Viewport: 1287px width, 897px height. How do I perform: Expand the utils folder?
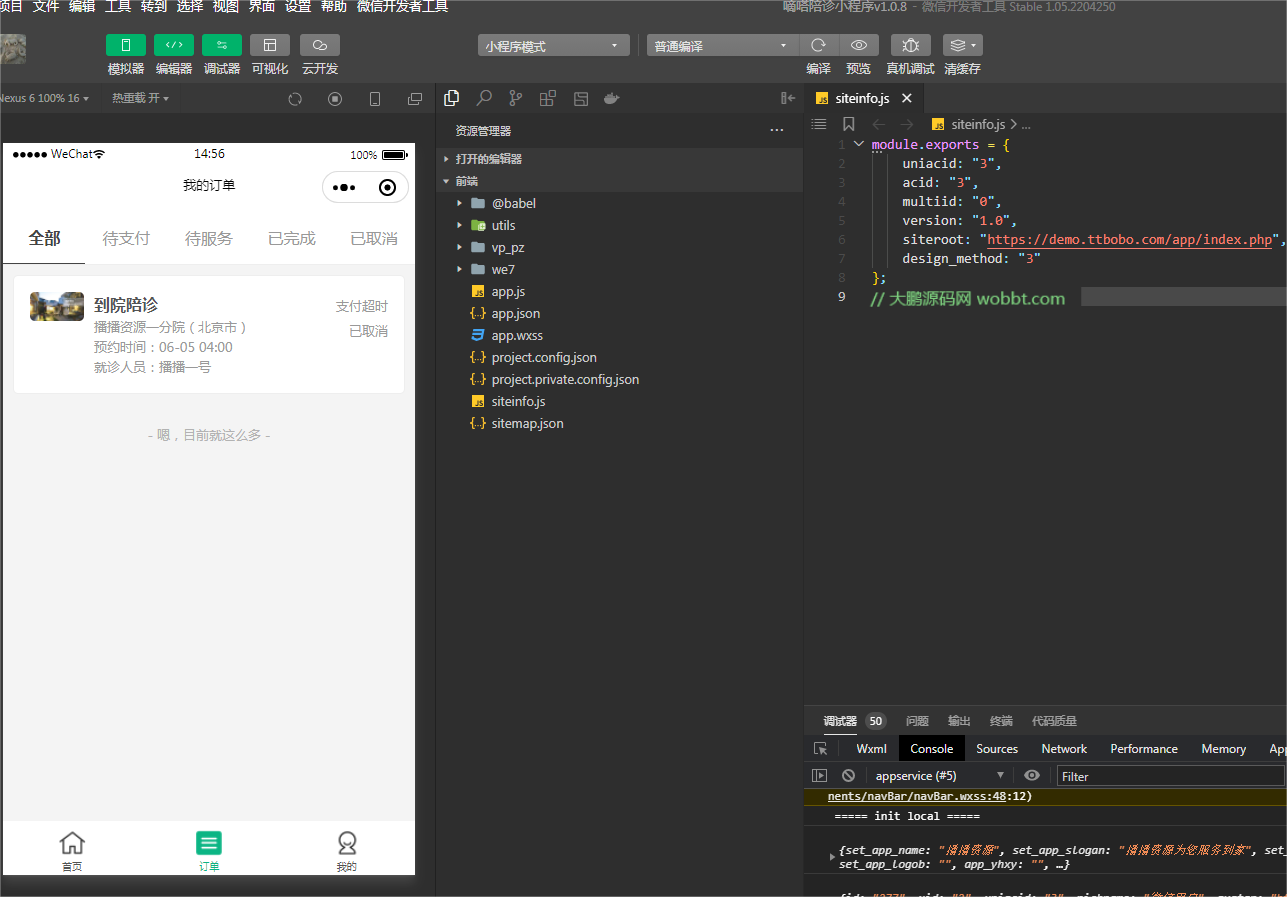pyautogui.click(x=503, y=225)
